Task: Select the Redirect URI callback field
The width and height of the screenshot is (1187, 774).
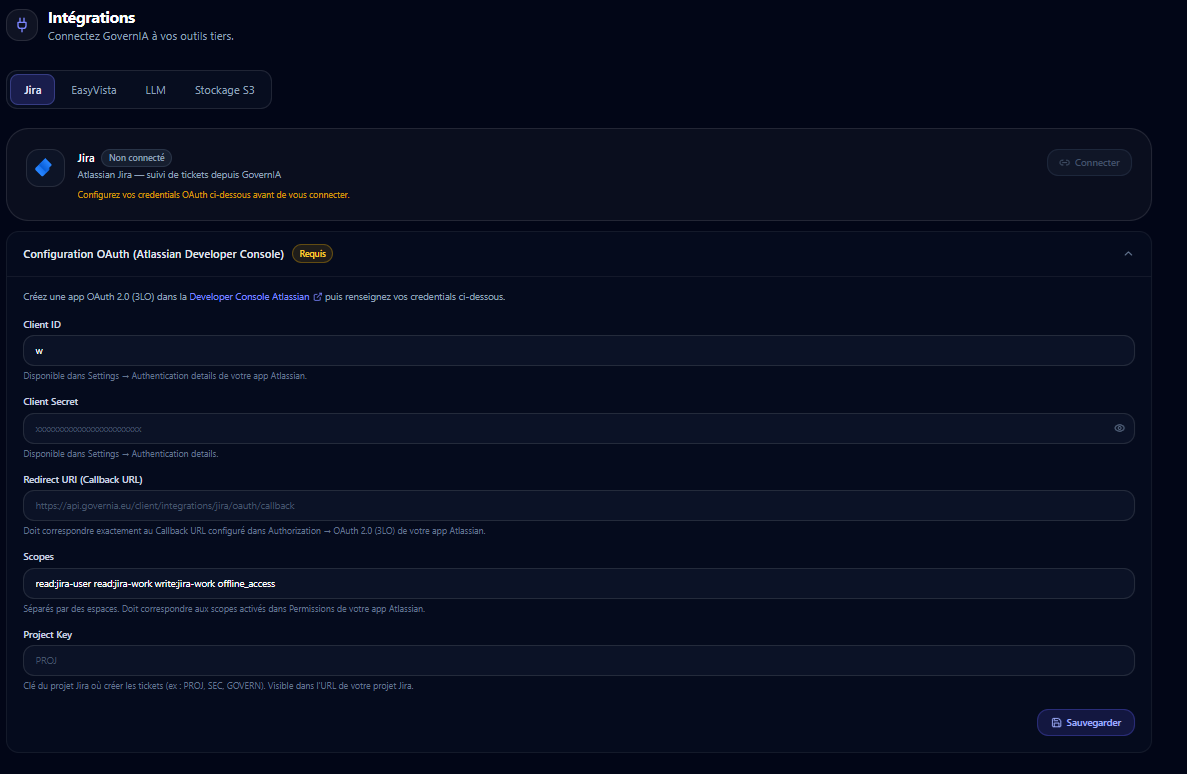Action: (x=578, y=506)
